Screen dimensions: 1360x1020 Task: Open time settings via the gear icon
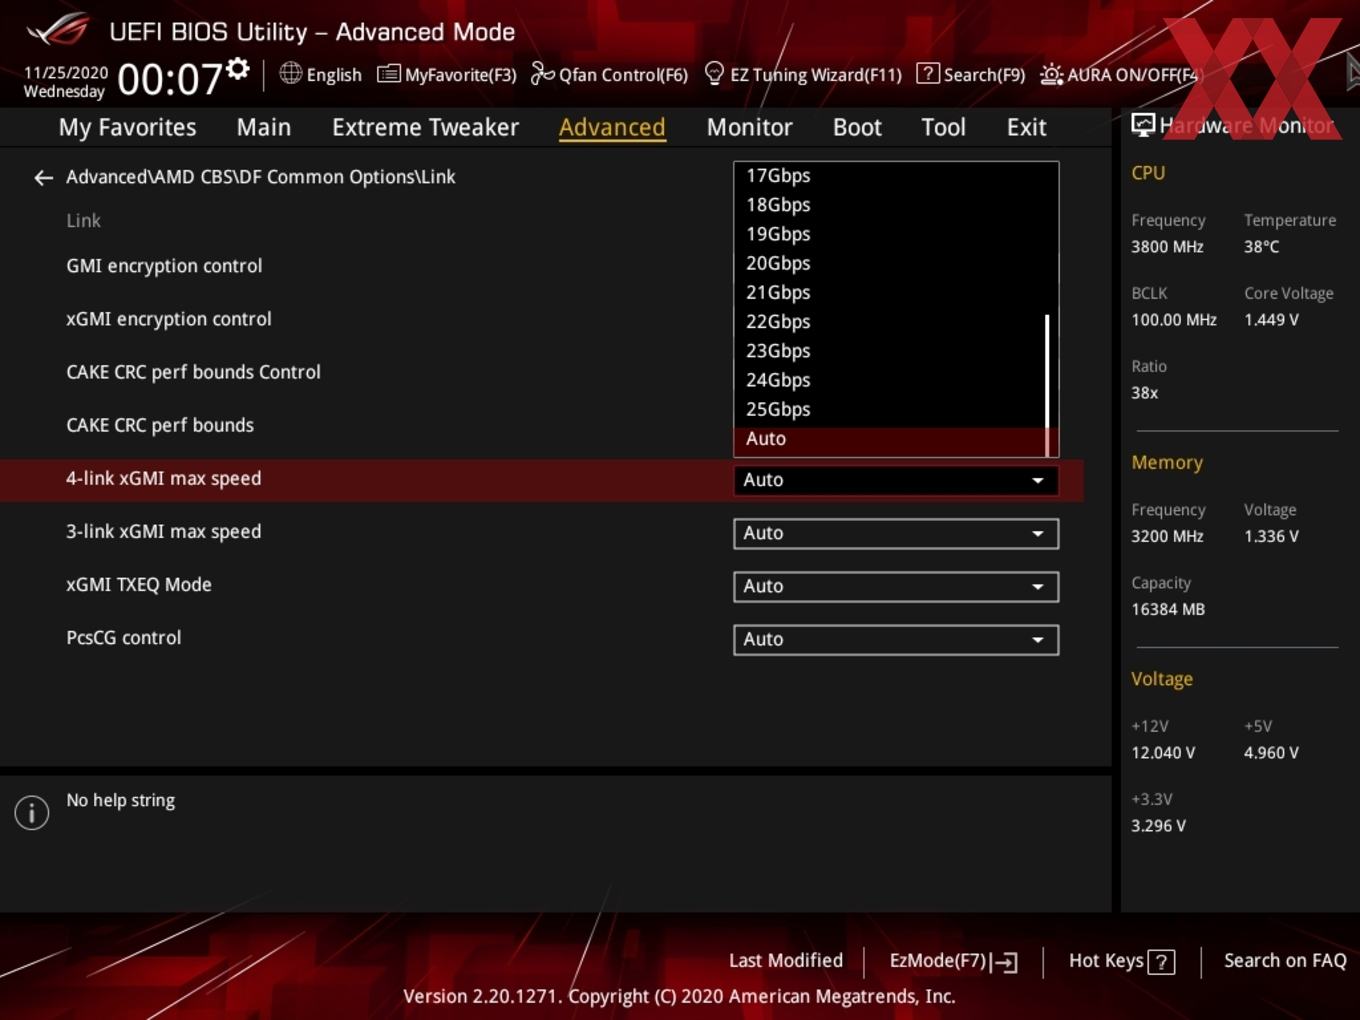(x=238, y=68)
